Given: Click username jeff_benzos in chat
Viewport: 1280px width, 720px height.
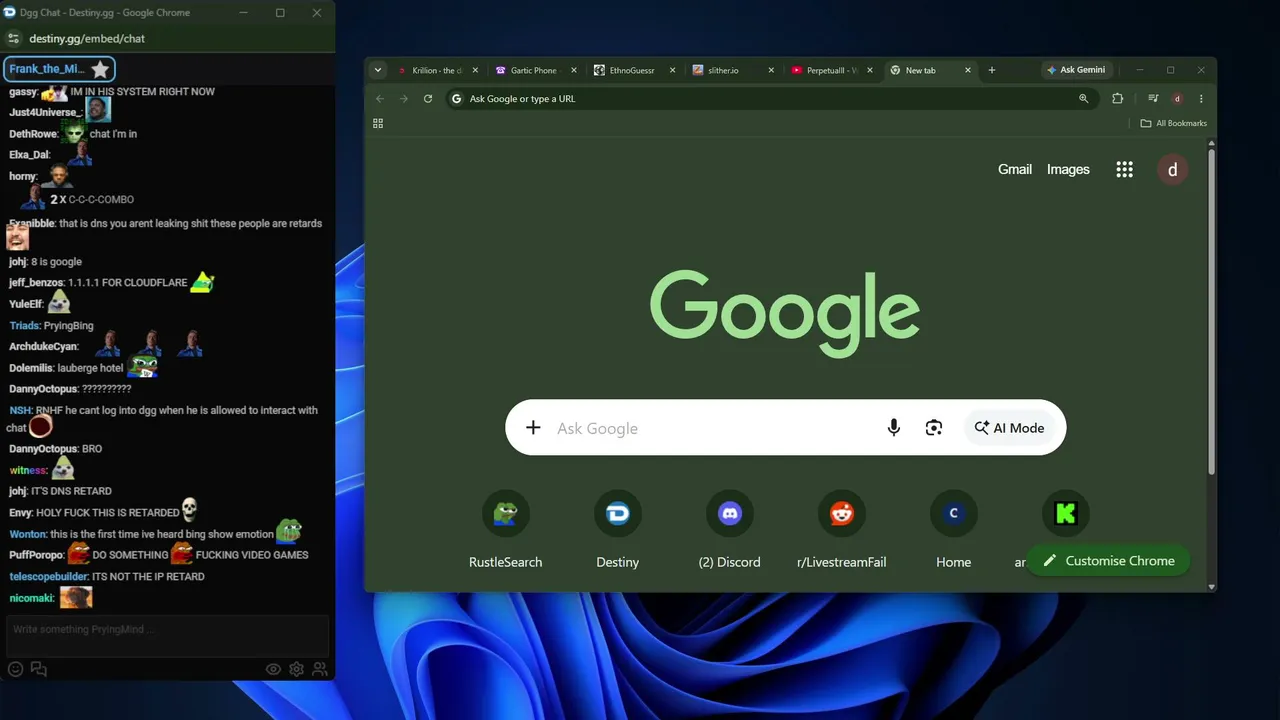Looking at the screenshot, I should (37, 283).
